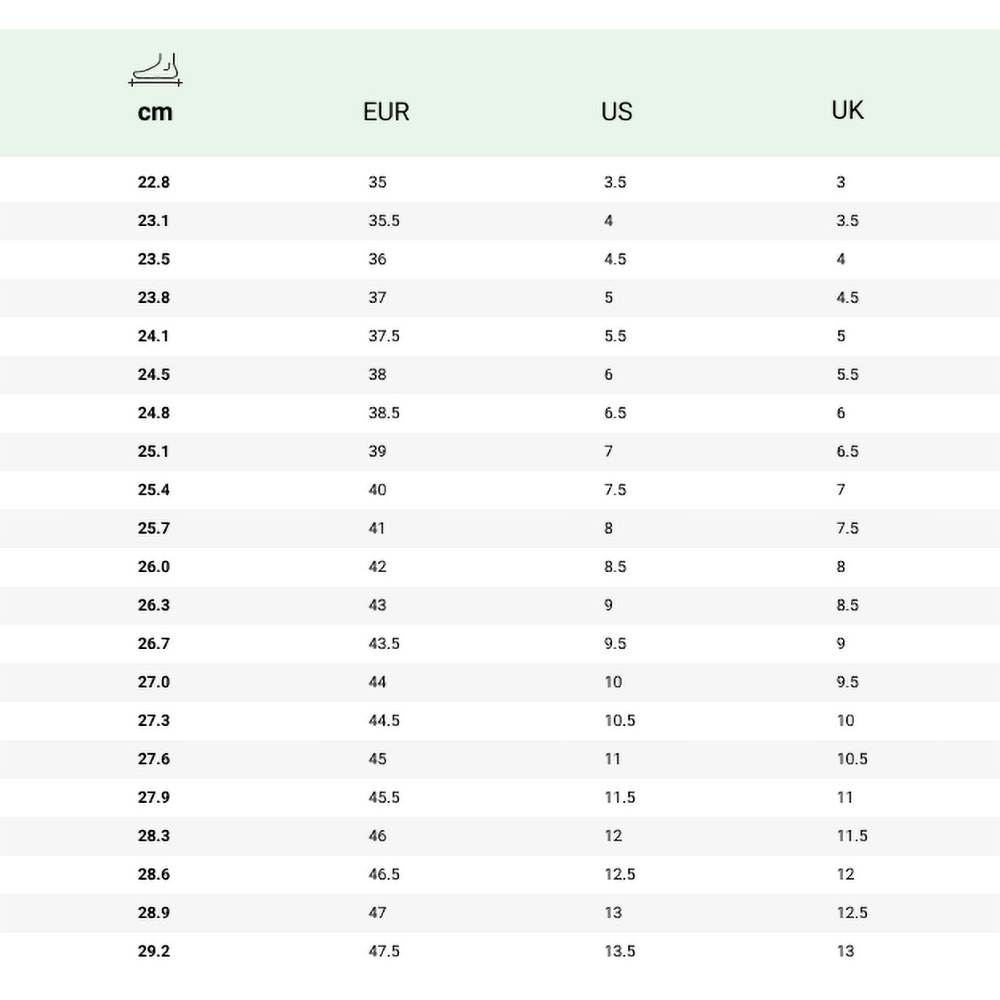Select US size 12.5 cell
The width and height of the screenshot is (1000, 1000).
(x=620, y=874)
